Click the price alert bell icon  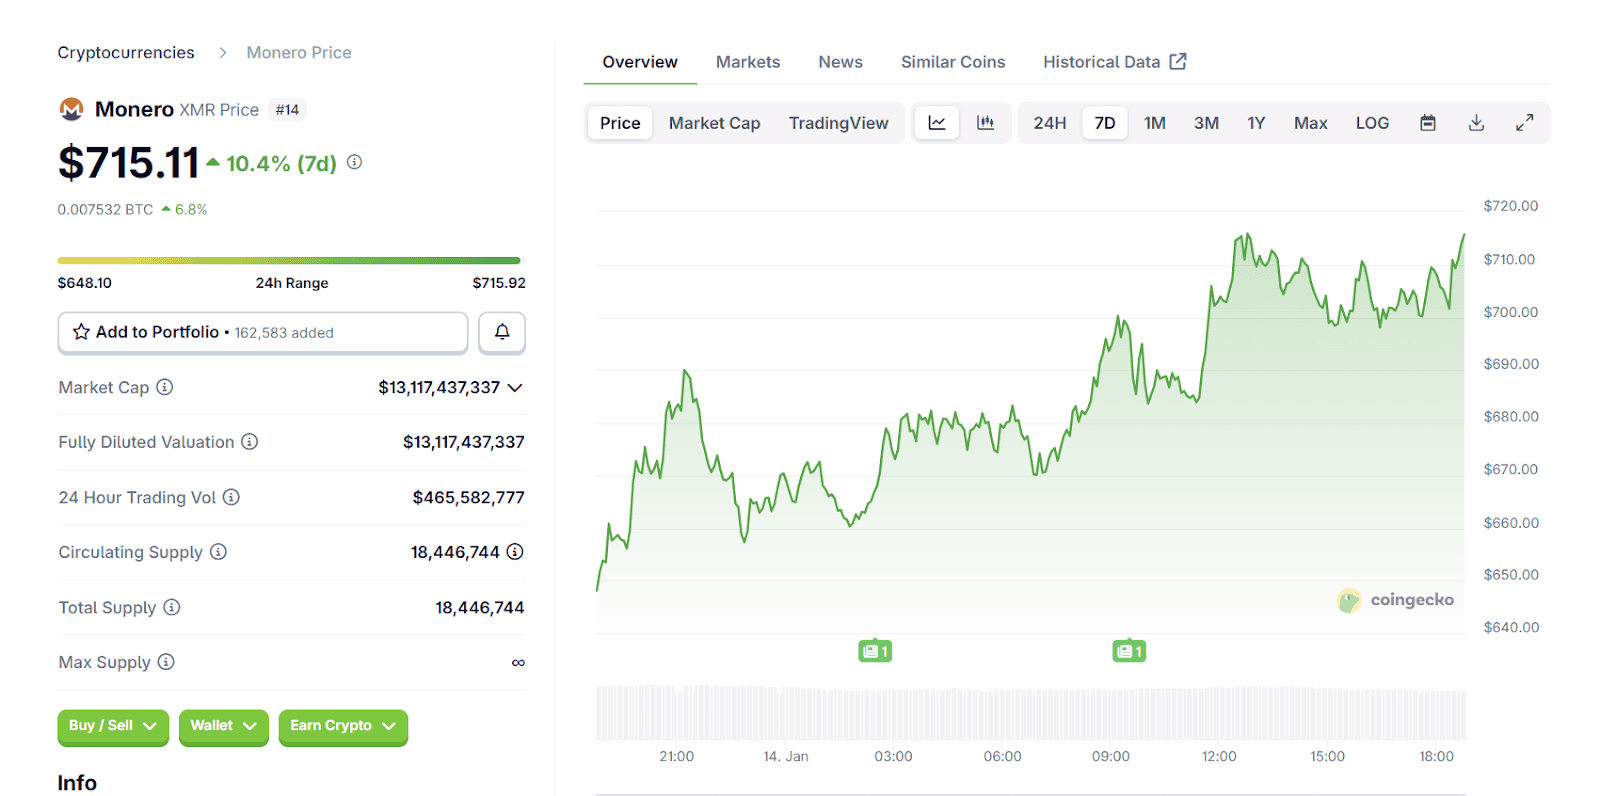(502, 332)
